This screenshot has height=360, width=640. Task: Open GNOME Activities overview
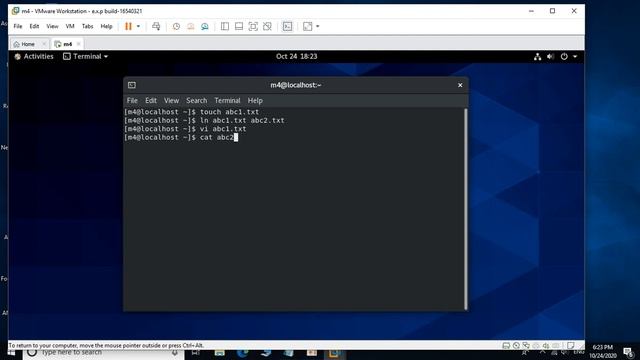coord(34,56)
